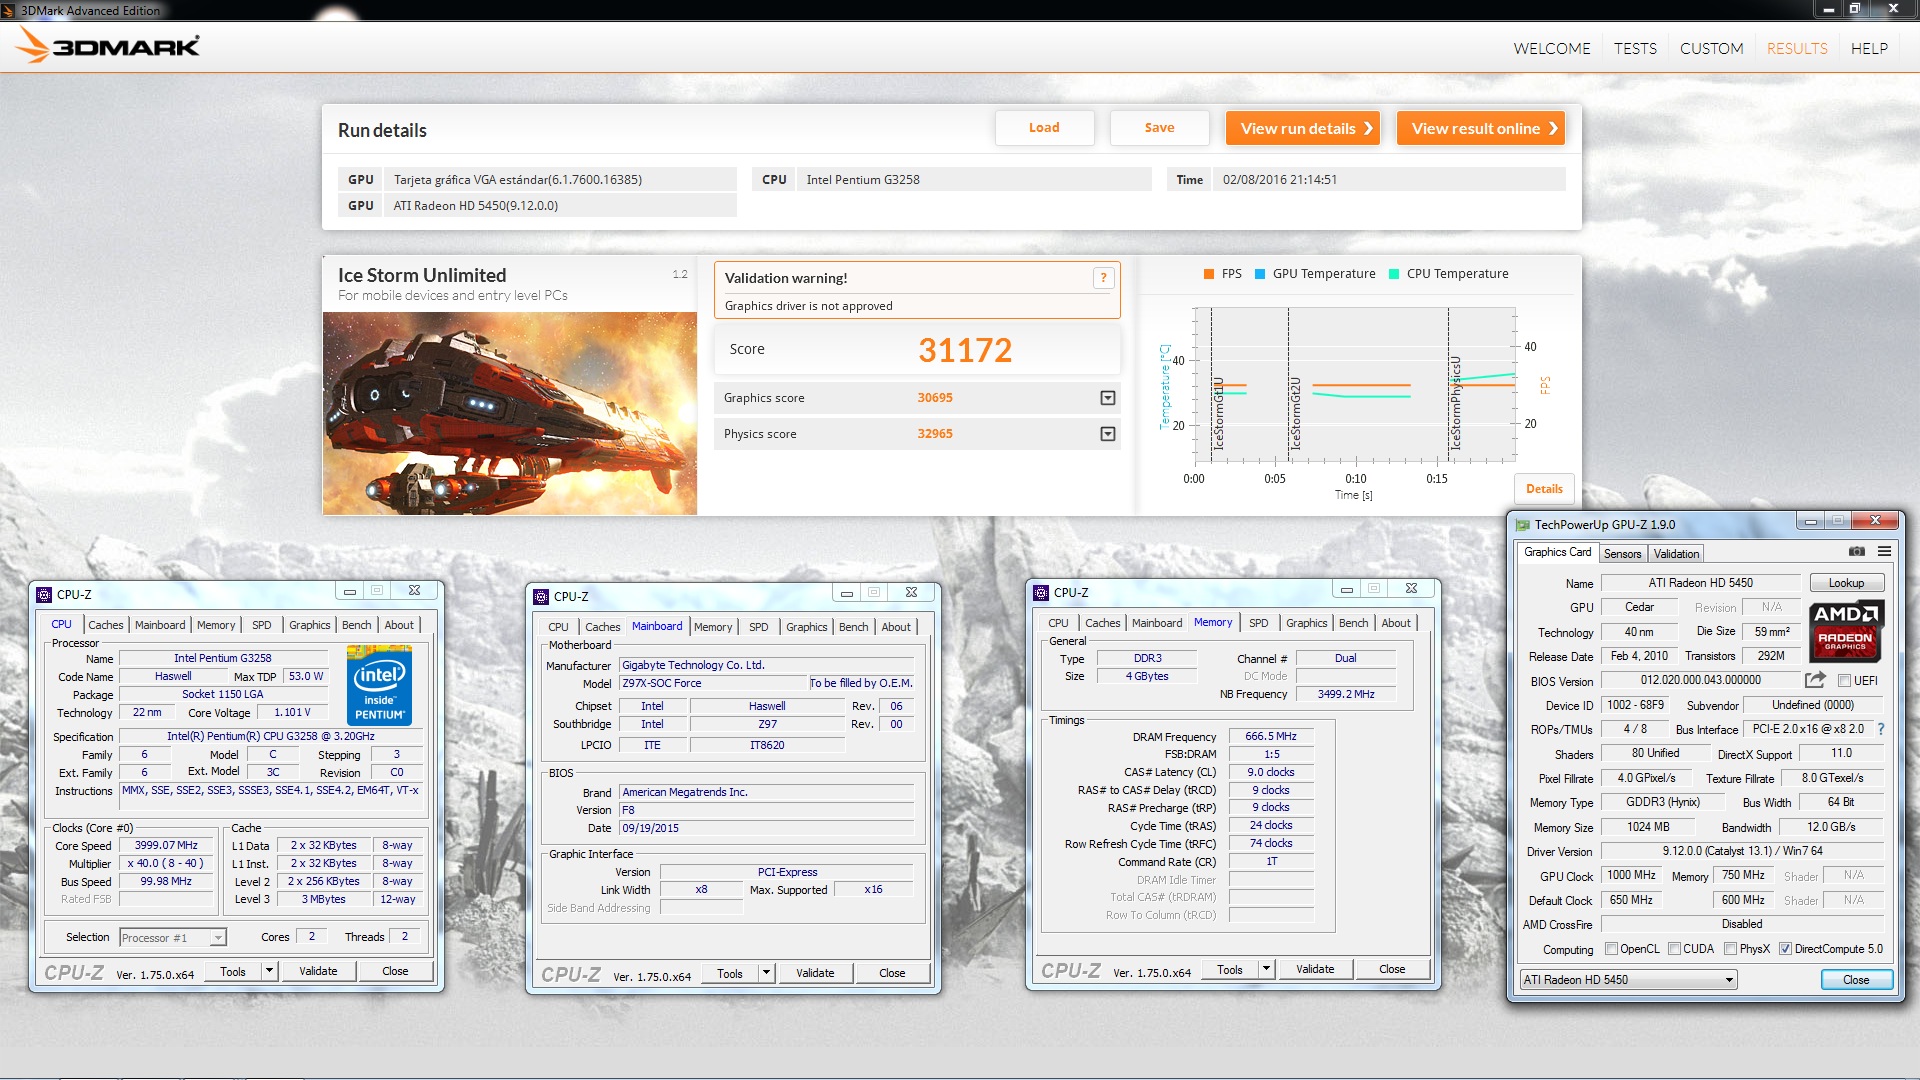Open Tools dropdown arrow in CPU-Z Mainboard window
1920x1080 pixels.
pyautogui.click(x=766, y=973)
